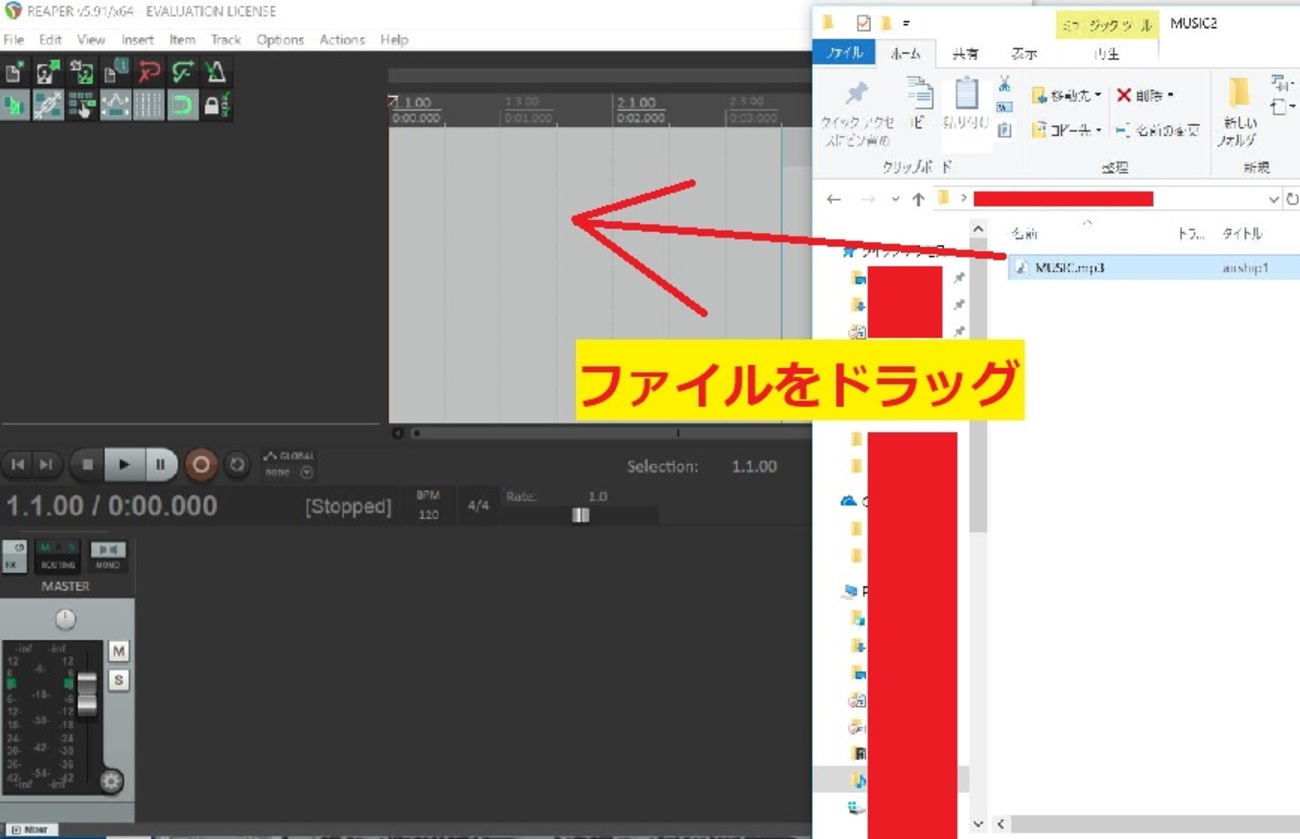The width and height of the screenshot is (1300, 839).
Task: Create a new project
Action: click(x=15, y=71)
